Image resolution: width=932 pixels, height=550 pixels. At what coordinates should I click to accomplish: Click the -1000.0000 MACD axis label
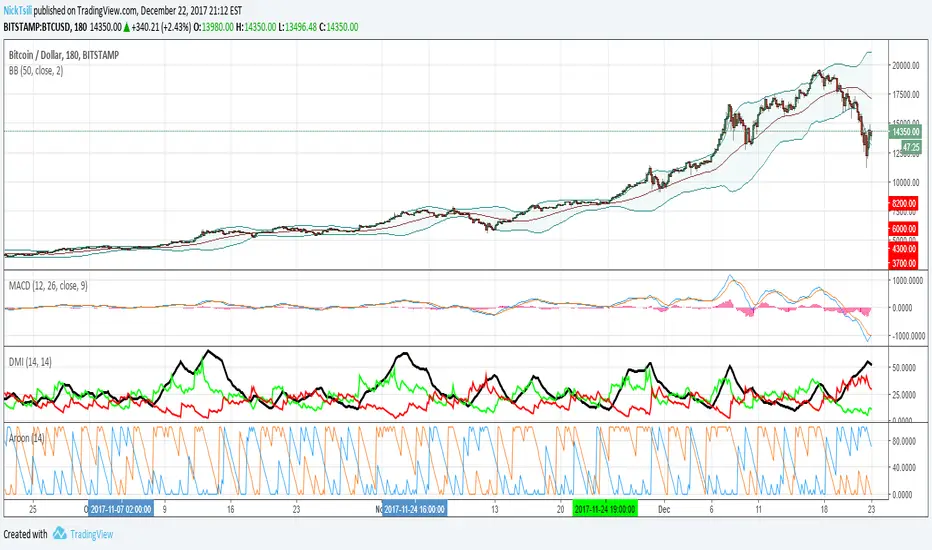[907, 336]
